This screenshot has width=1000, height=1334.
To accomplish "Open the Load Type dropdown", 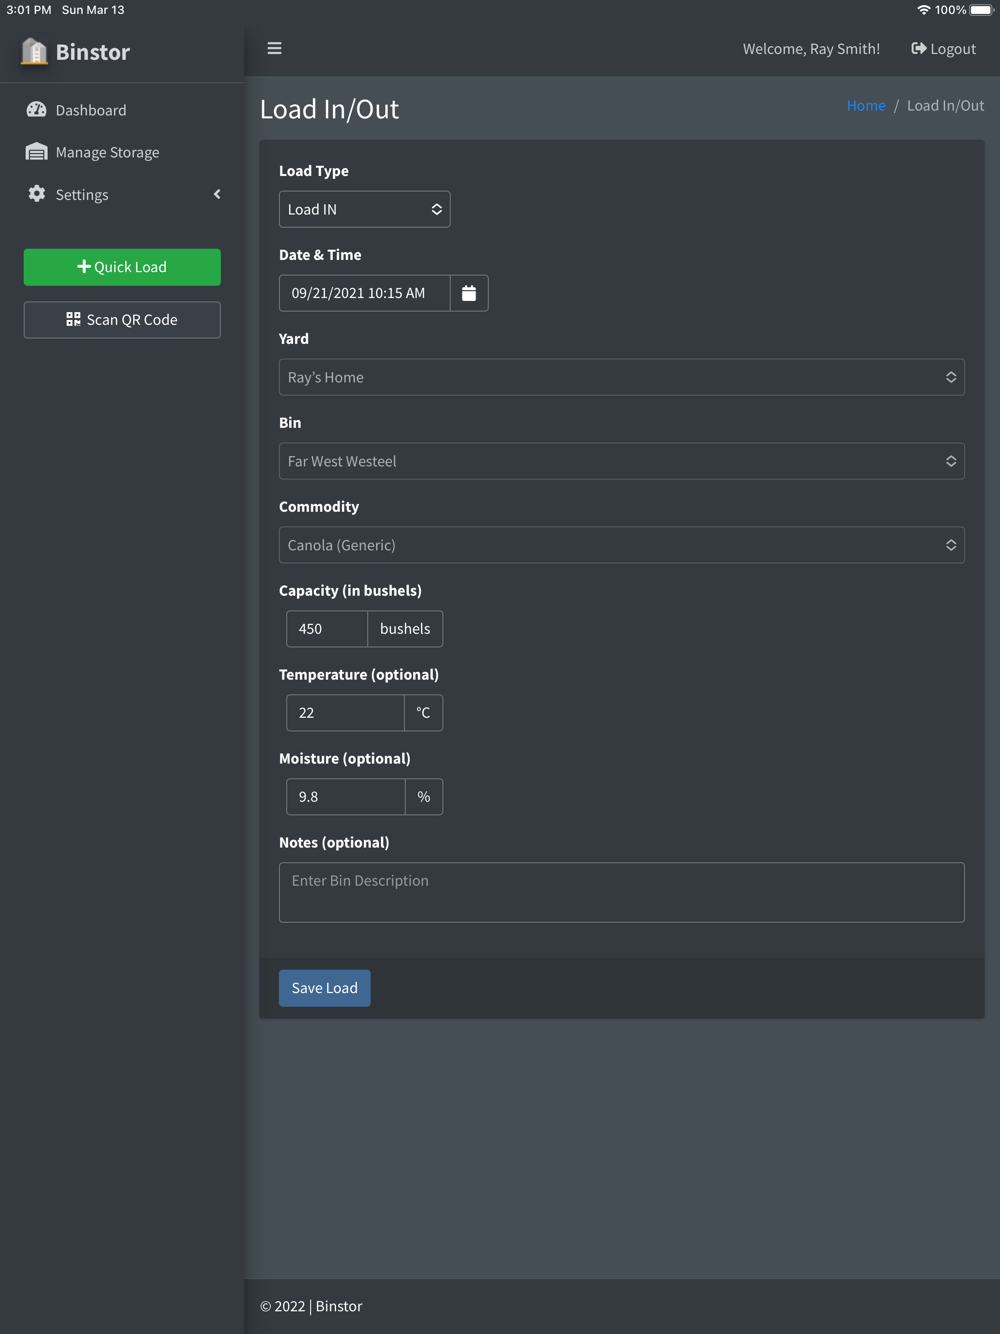I will pyautogui.click(x=364, y=209).
